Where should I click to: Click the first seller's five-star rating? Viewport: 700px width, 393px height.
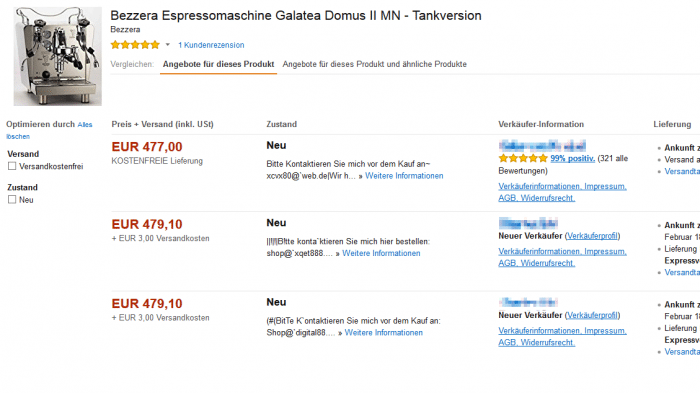coord(523,158)
